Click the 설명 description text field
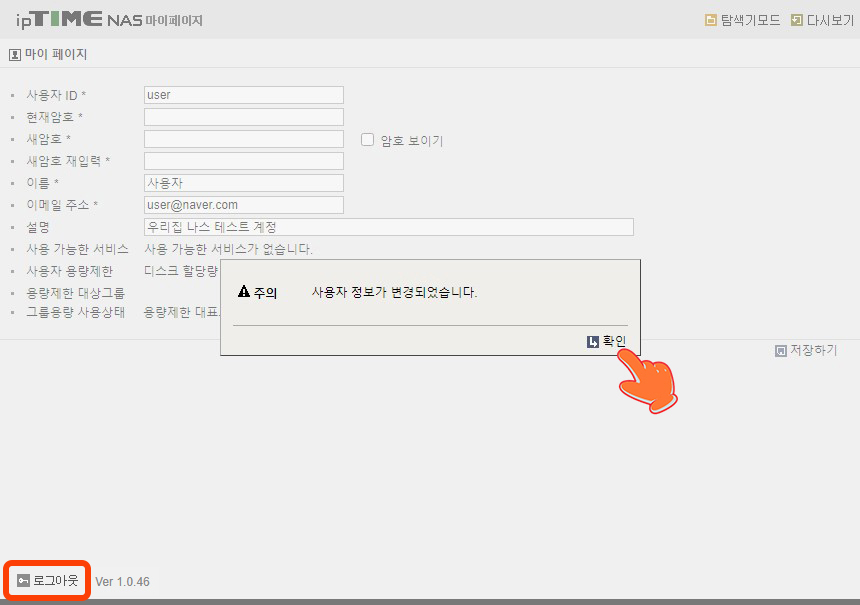Image resolution: width=860 pixels, height=605 pixels. click(388, 227)
